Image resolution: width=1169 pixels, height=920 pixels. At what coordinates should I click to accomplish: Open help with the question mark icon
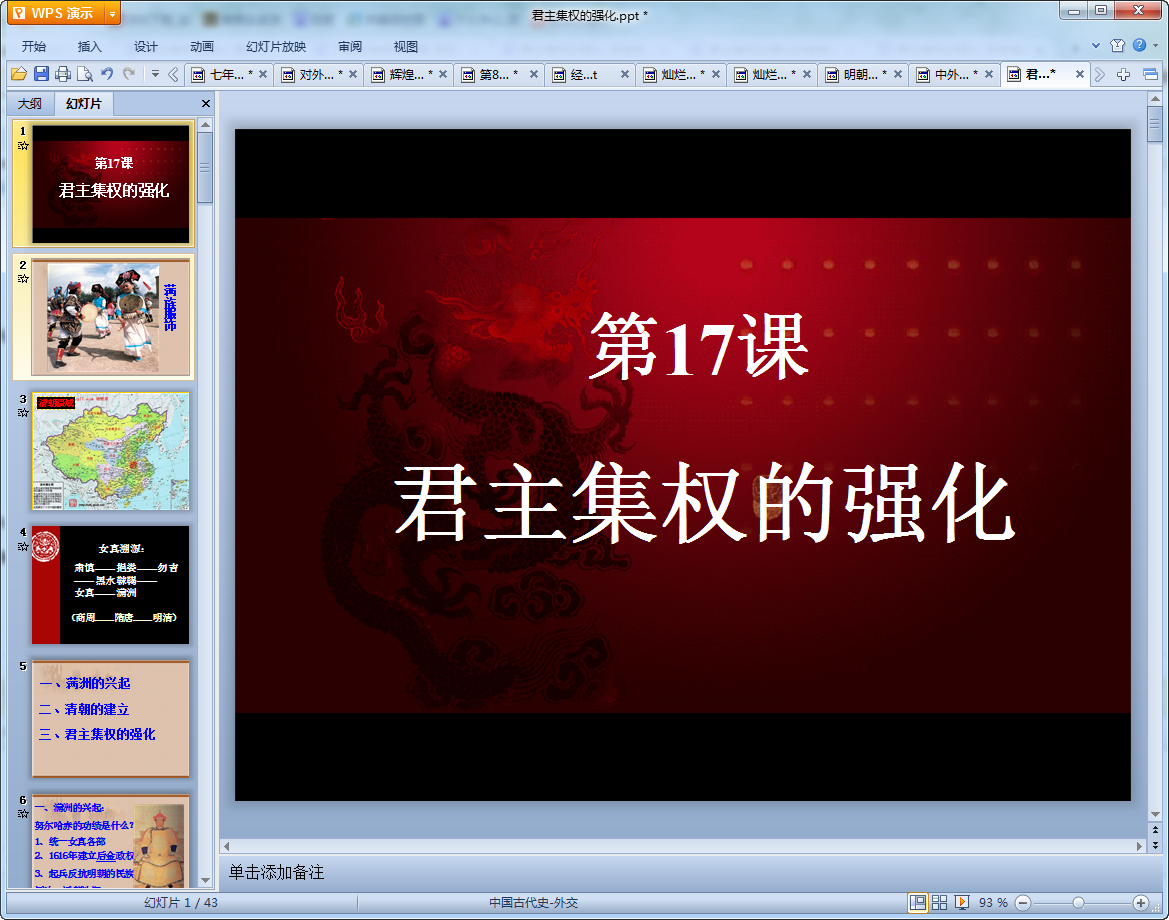(x=1139, y=45)
